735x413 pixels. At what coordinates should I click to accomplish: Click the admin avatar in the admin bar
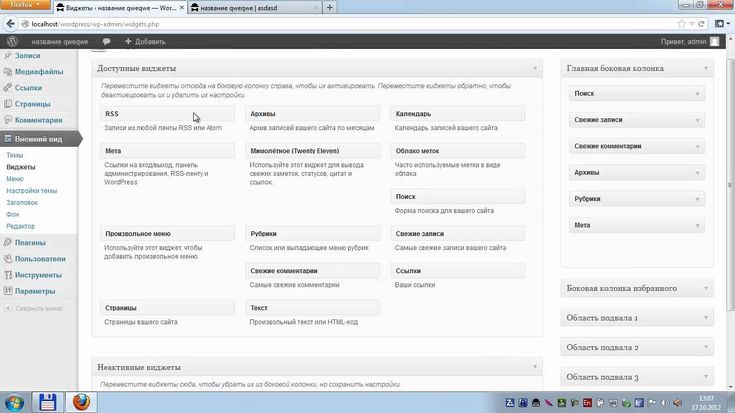tap(714, 42)
